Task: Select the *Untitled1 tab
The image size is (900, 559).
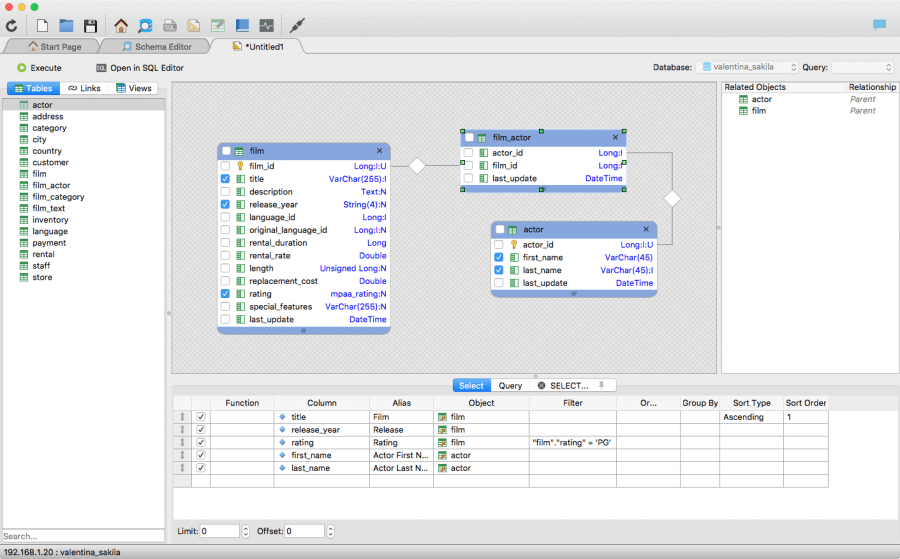Action: pyautogui.click(x=258, y=46)
